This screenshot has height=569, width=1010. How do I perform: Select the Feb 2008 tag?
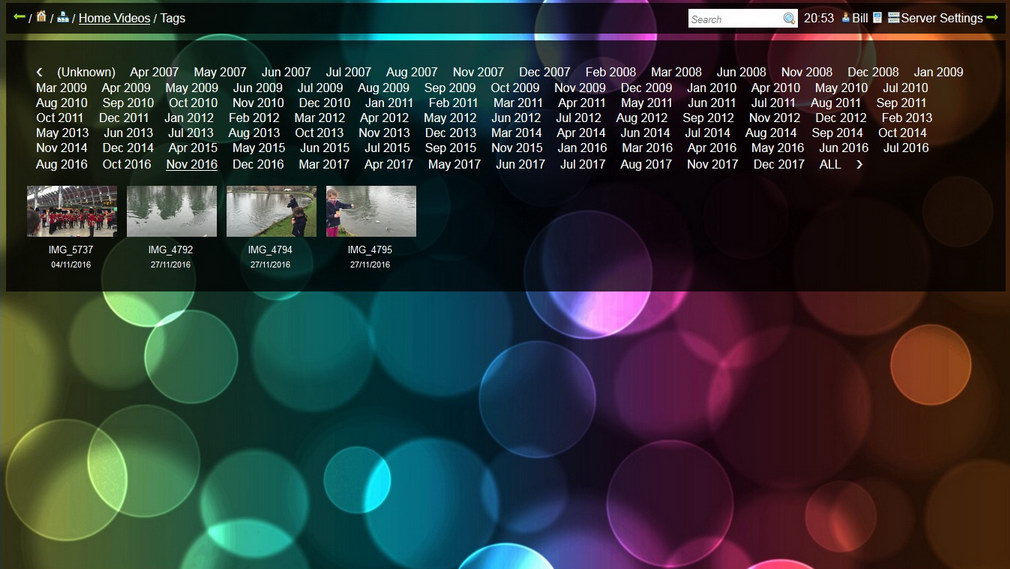coord(610,72)
